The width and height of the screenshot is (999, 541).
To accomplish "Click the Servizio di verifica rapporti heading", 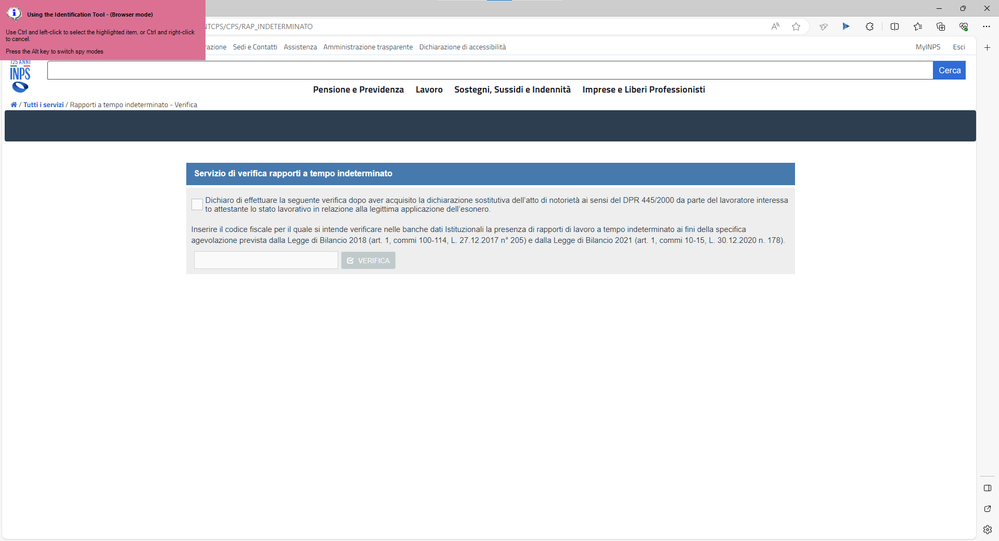I will click(293, 173).
